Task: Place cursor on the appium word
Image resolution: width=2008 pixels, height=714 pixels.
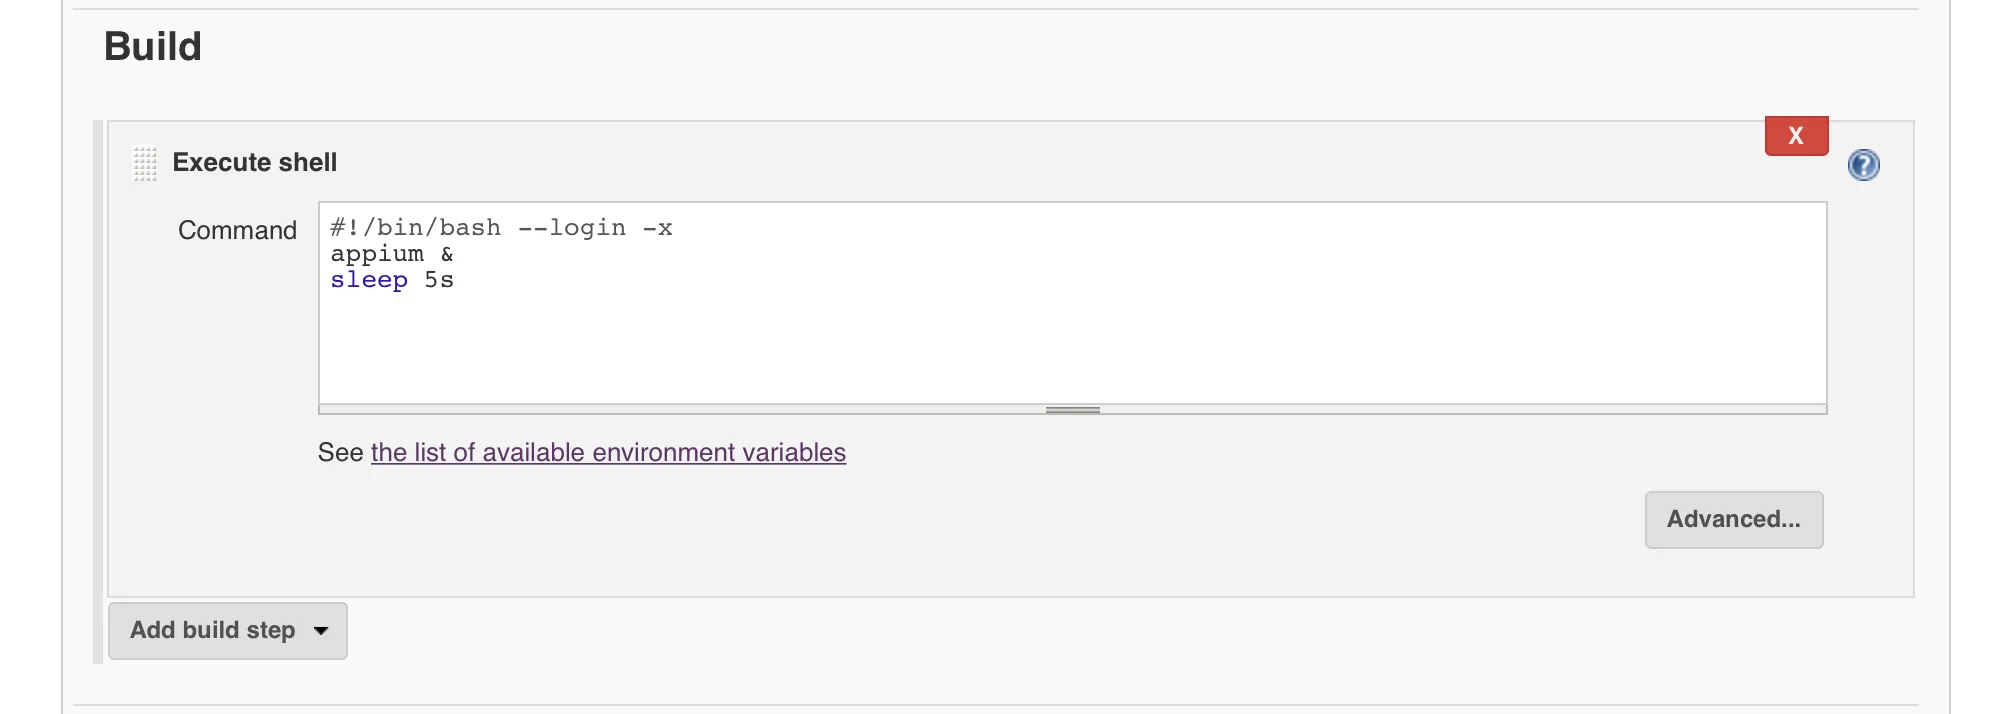Action: coord(377,254)
